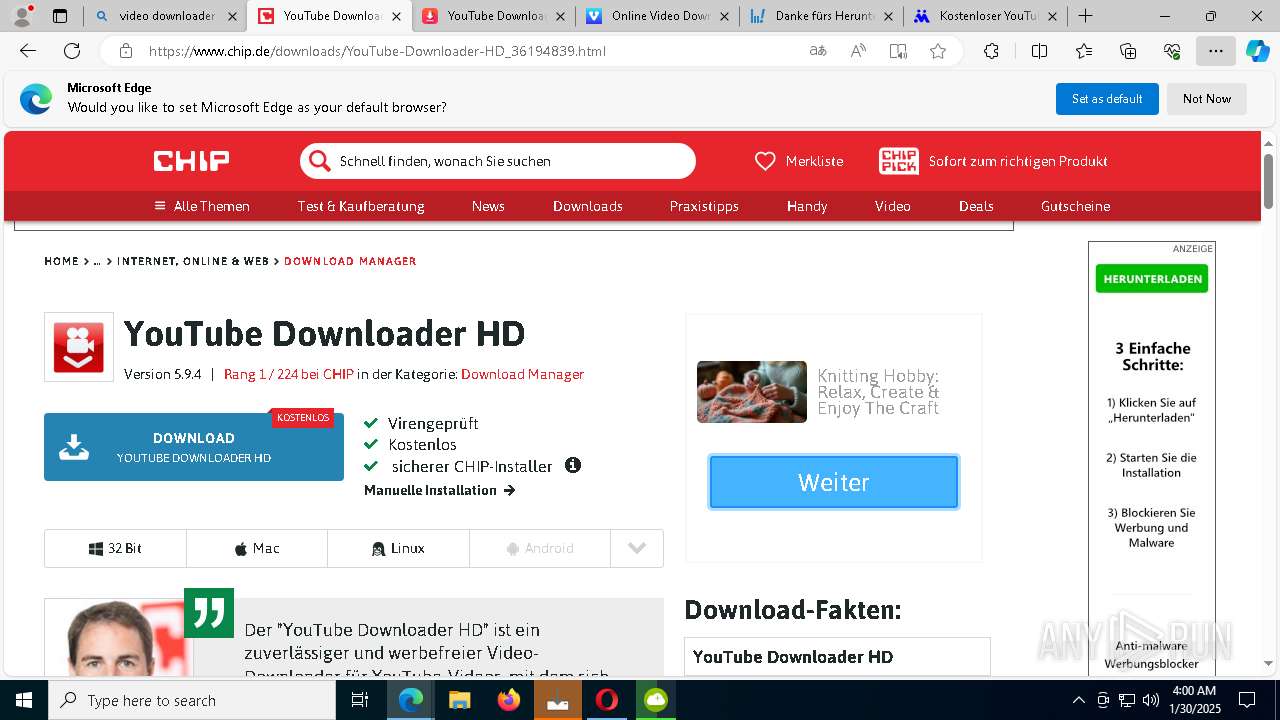Expand more platforms dropdown arrow
Image resolution: width=1280 pixels, height=720 pixels.
(637, 548)
